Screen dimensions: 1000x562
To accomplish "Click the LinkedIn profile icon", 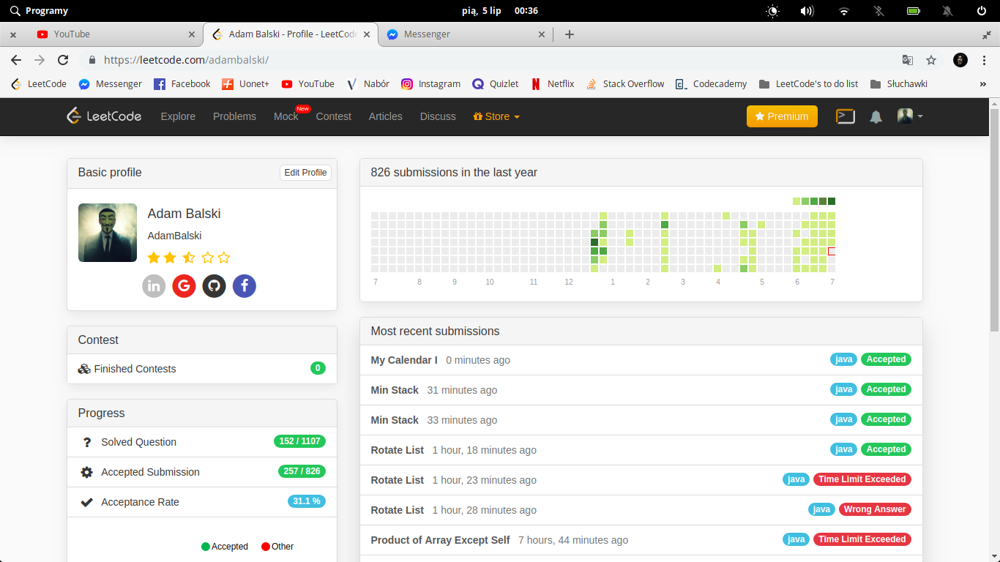I will 153,286.
